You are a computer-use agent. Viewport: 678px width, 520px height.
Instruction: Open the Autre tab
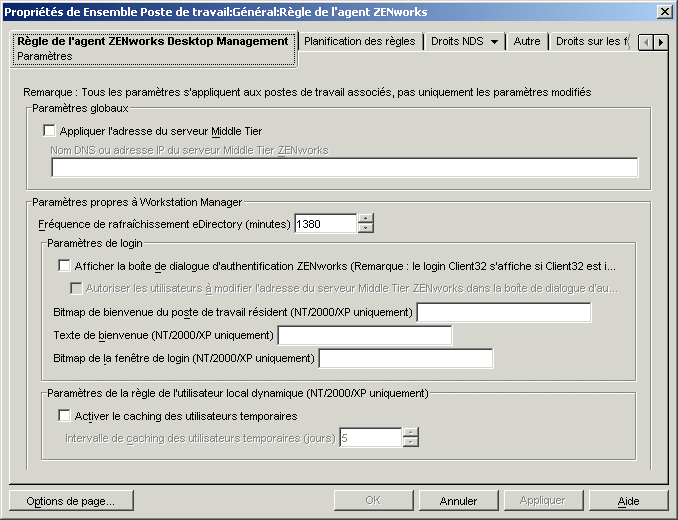pos(527,41)
